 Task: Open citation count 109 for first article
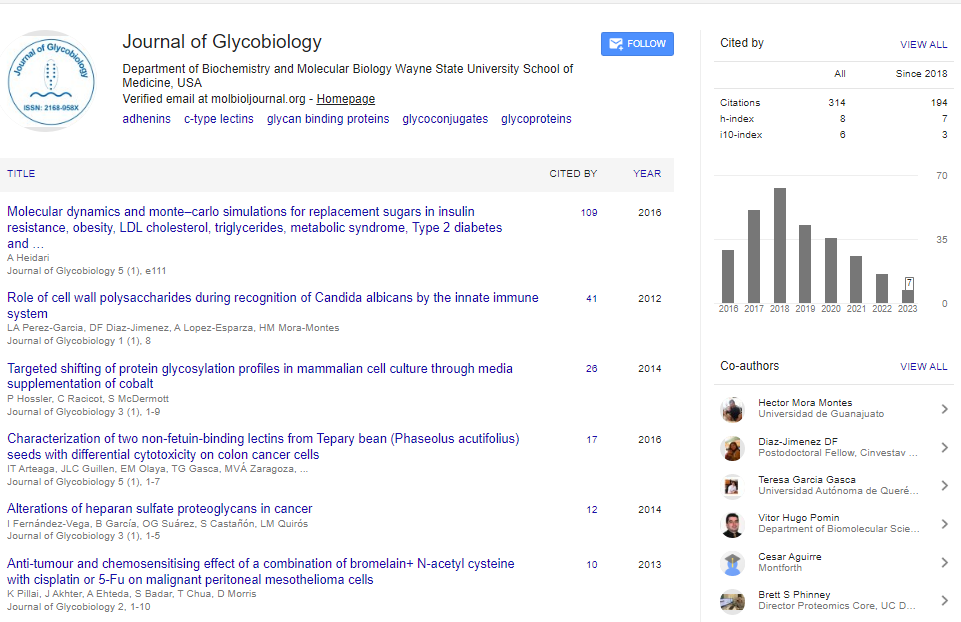(589, 213)
